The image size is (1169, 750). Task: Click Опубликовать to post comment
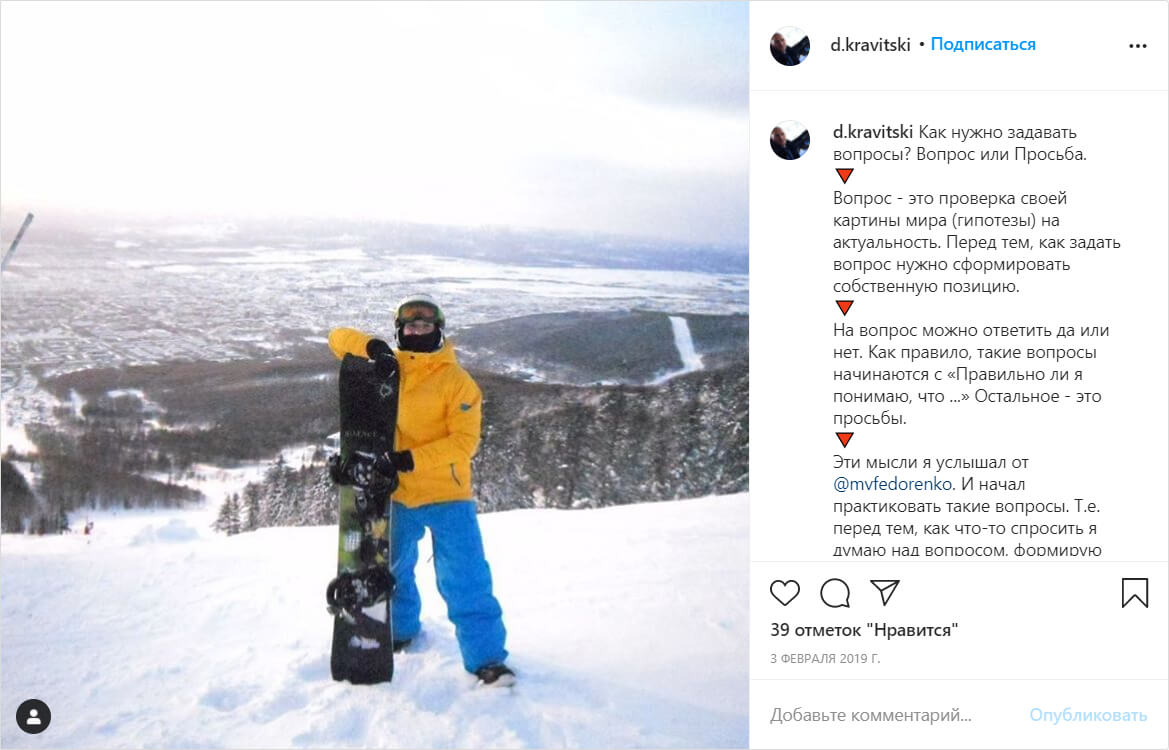1088,715
